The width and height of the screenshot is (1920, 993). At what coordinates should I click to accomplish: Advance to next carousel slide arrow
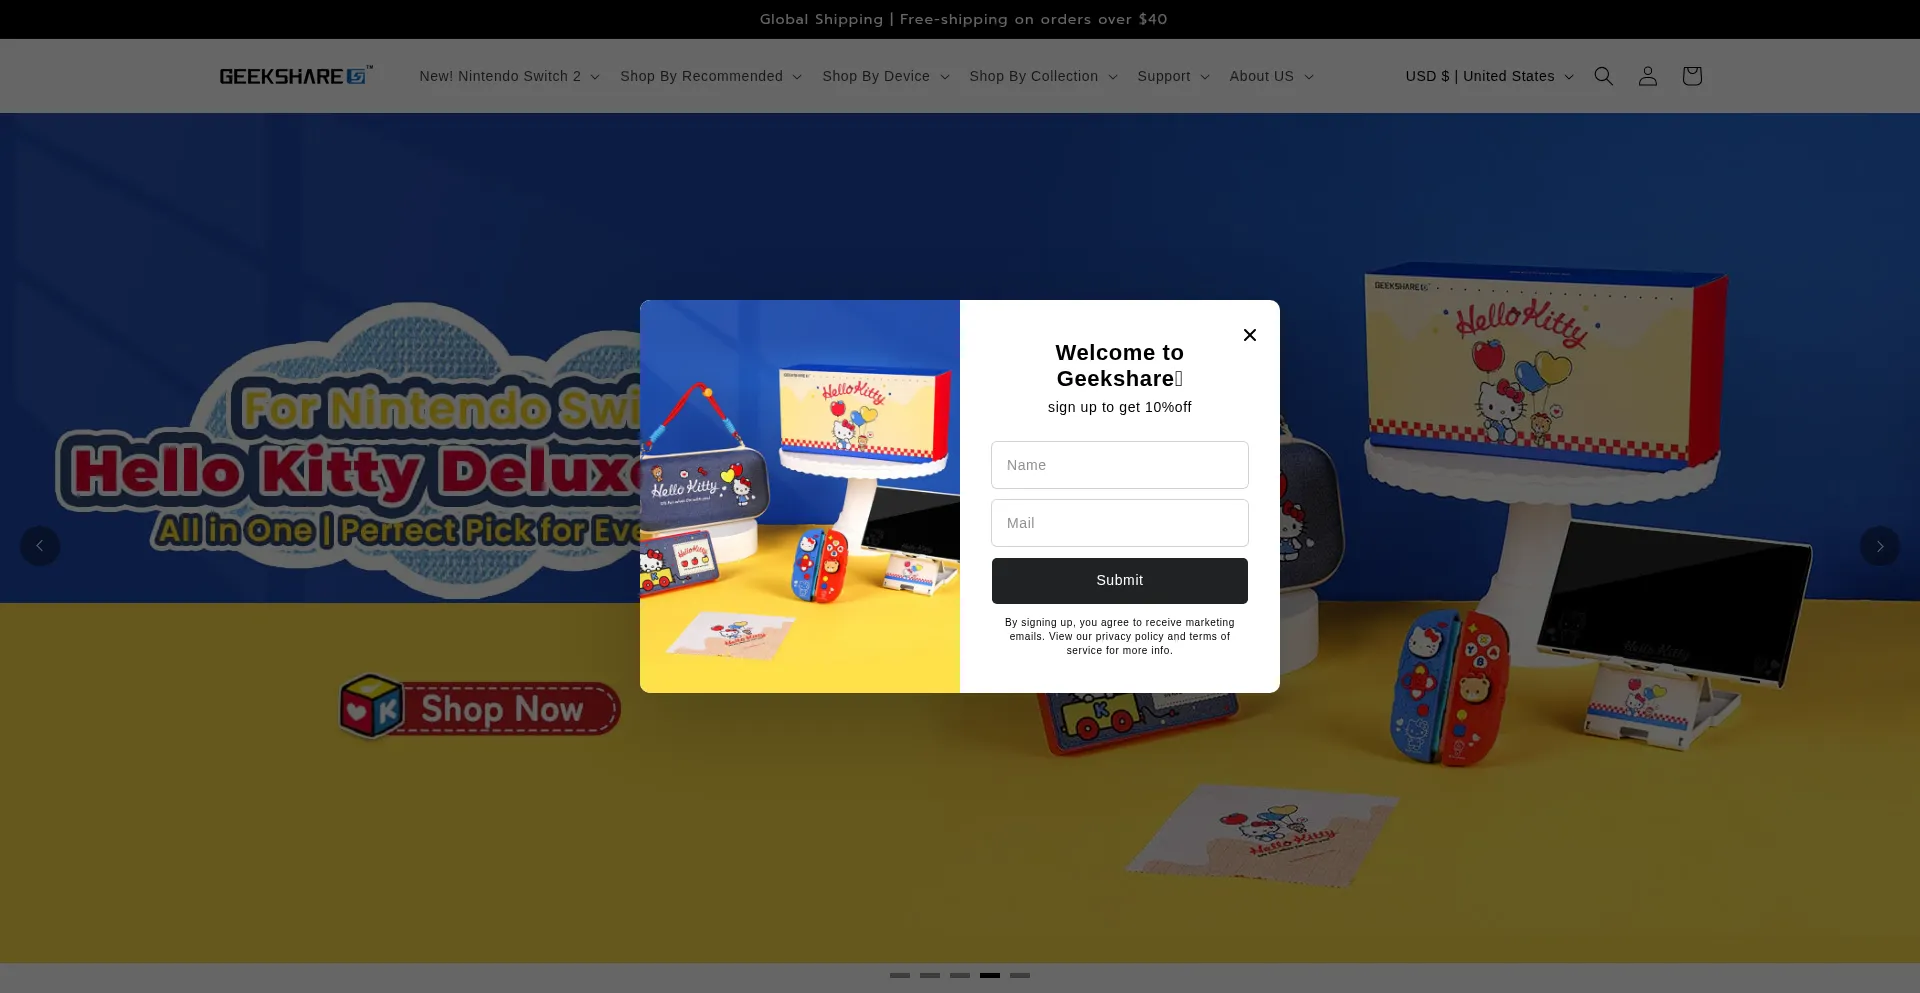1880,546
